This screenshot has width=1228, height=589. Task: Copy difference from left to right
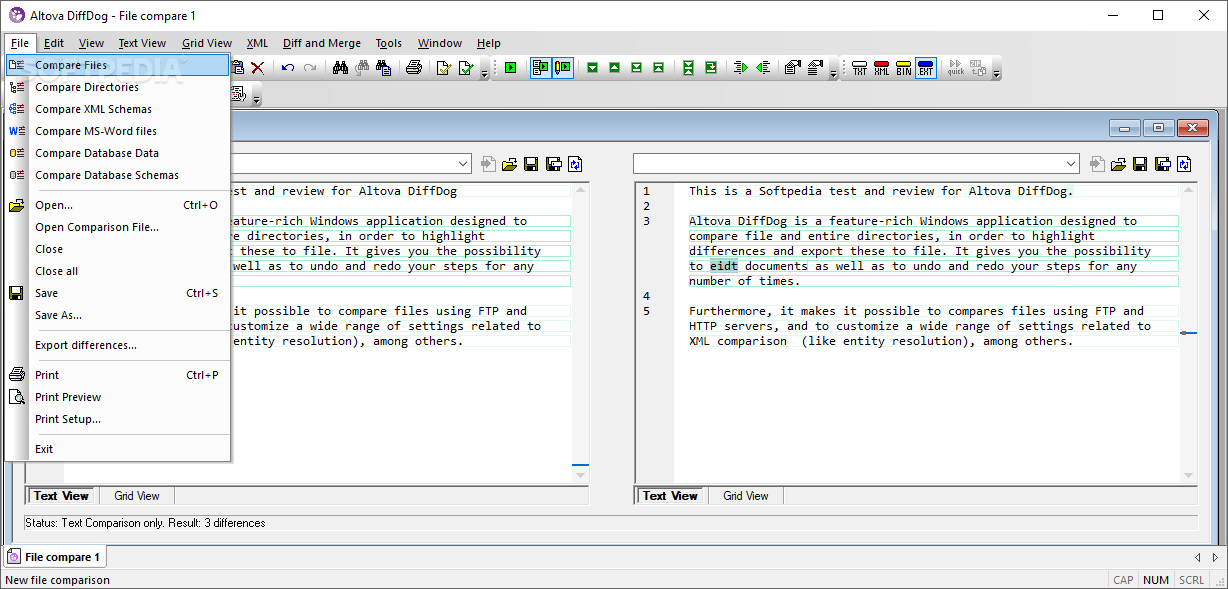click(x=740, y=68)
